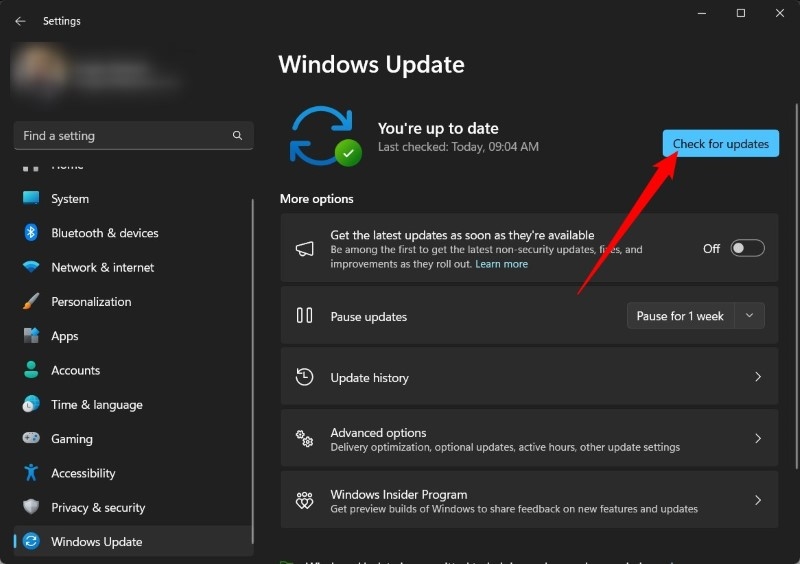The image size is (800, 564).
Task: Click the search magnifier icon
Action: click(x=237, y=136)
